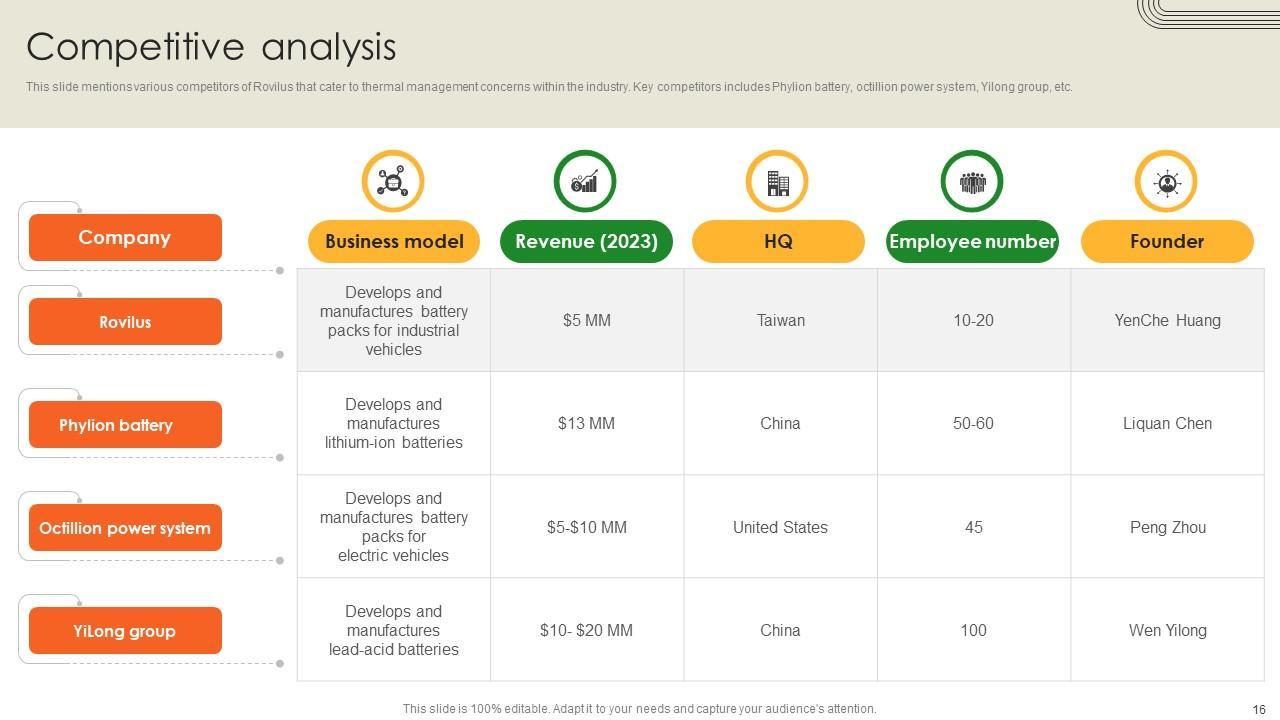Click the Revenue (2023) header pill

[586, 242]
